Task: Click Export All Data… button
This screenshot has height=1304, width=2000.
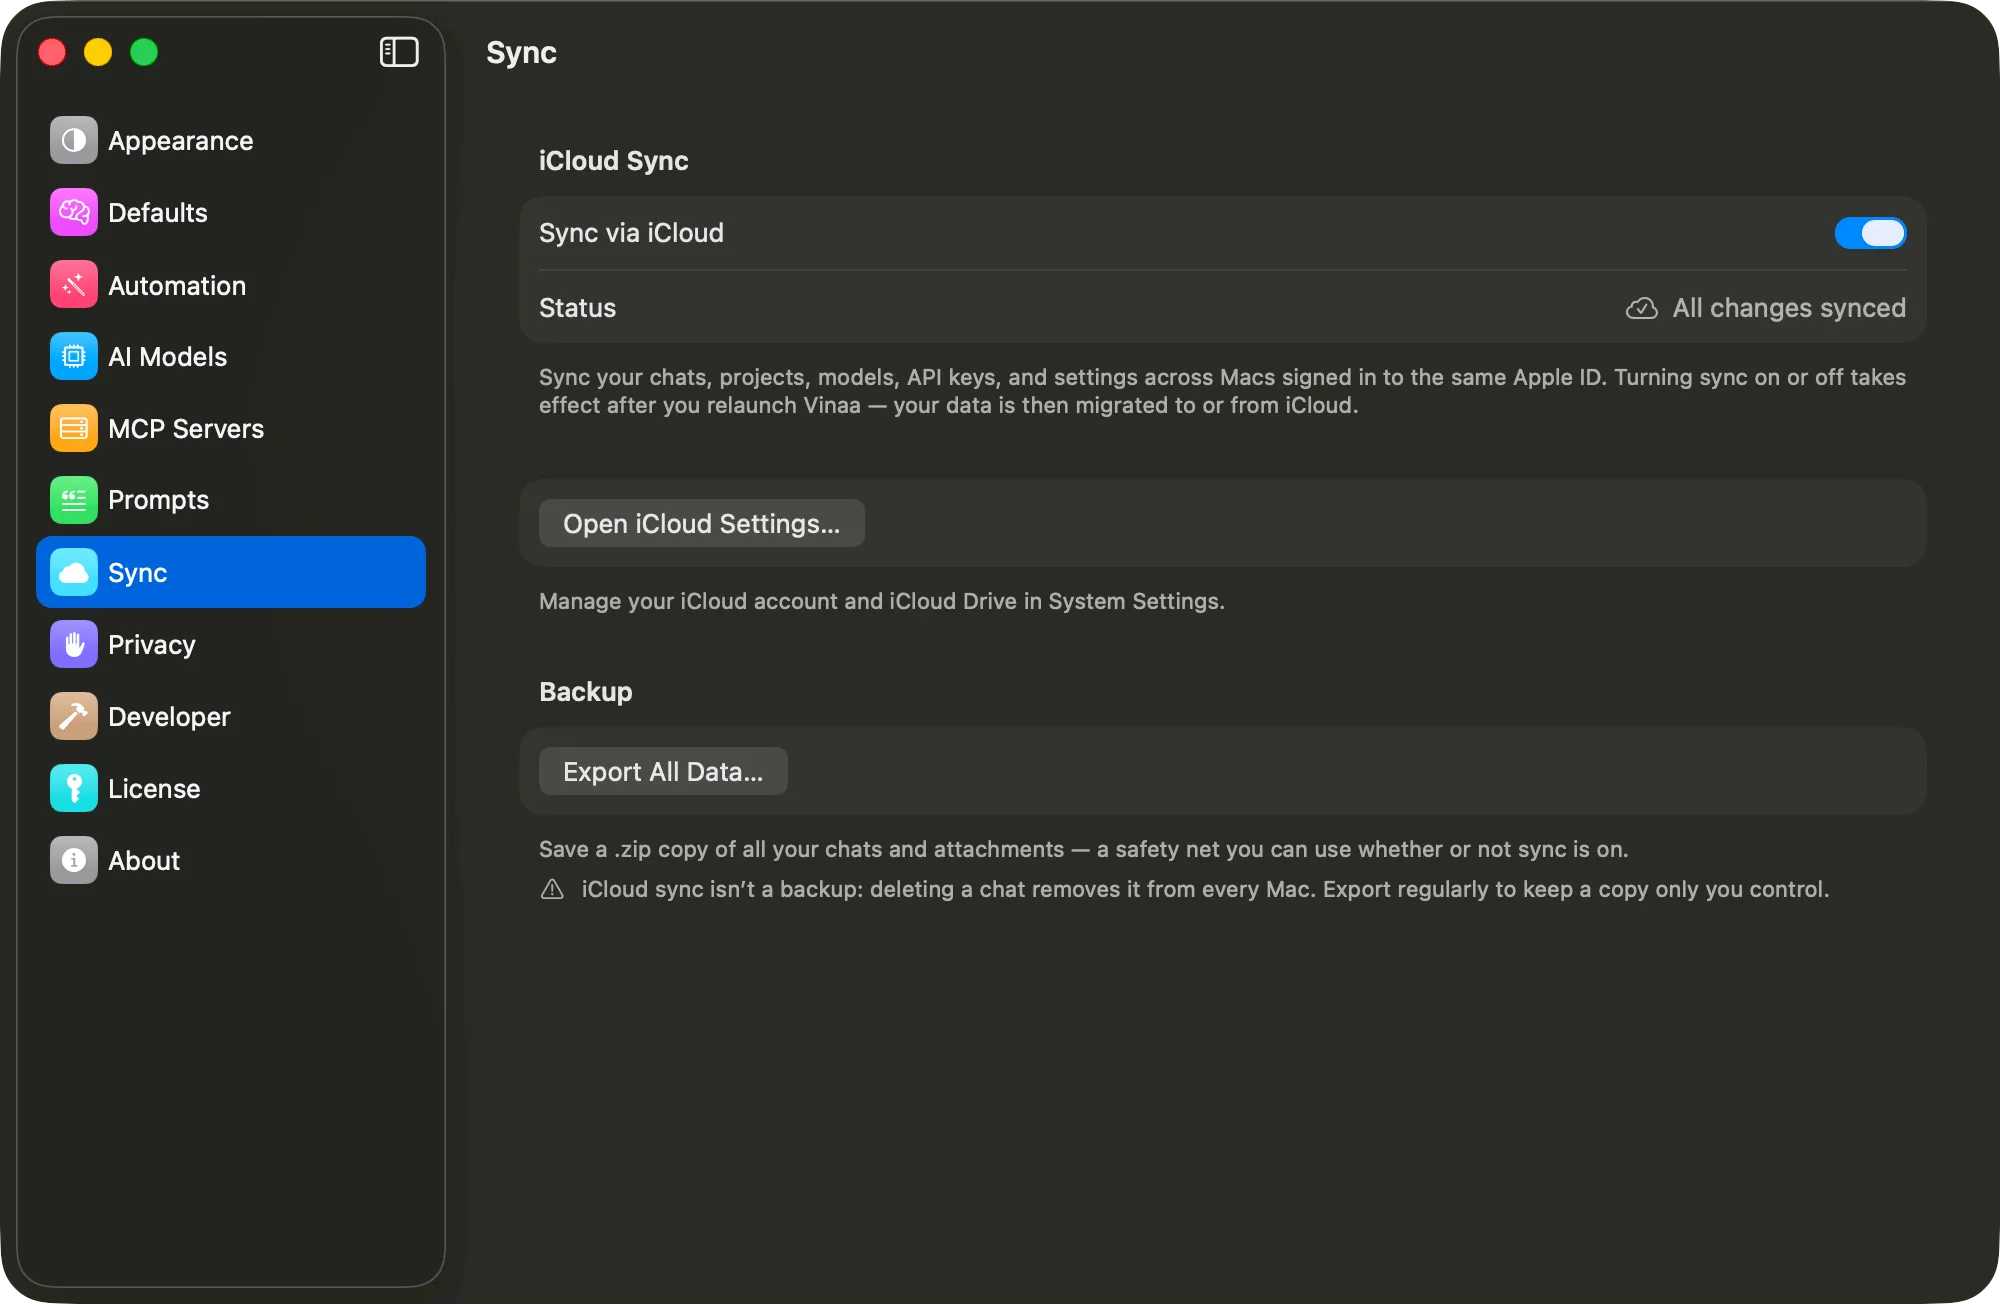Action: 663,771
